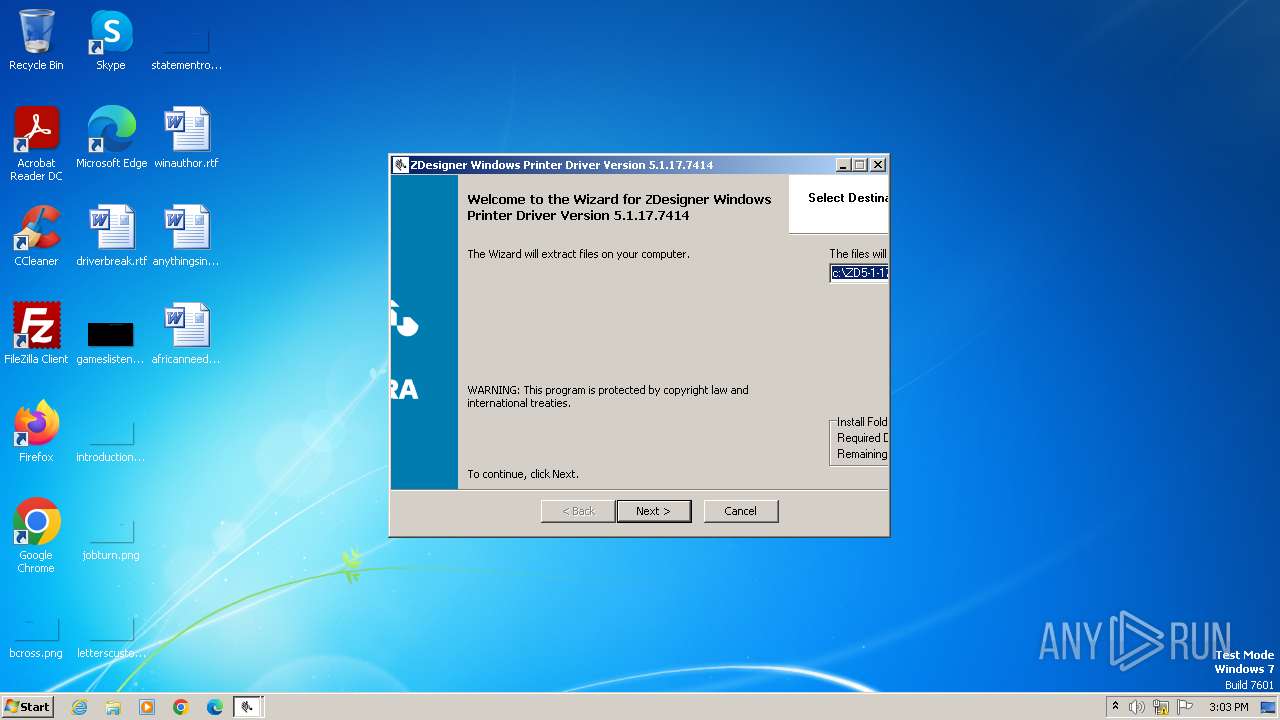Click the 'To continue, click Next.' text
This screenshot has height=720, width=1280.
(523, 474)
